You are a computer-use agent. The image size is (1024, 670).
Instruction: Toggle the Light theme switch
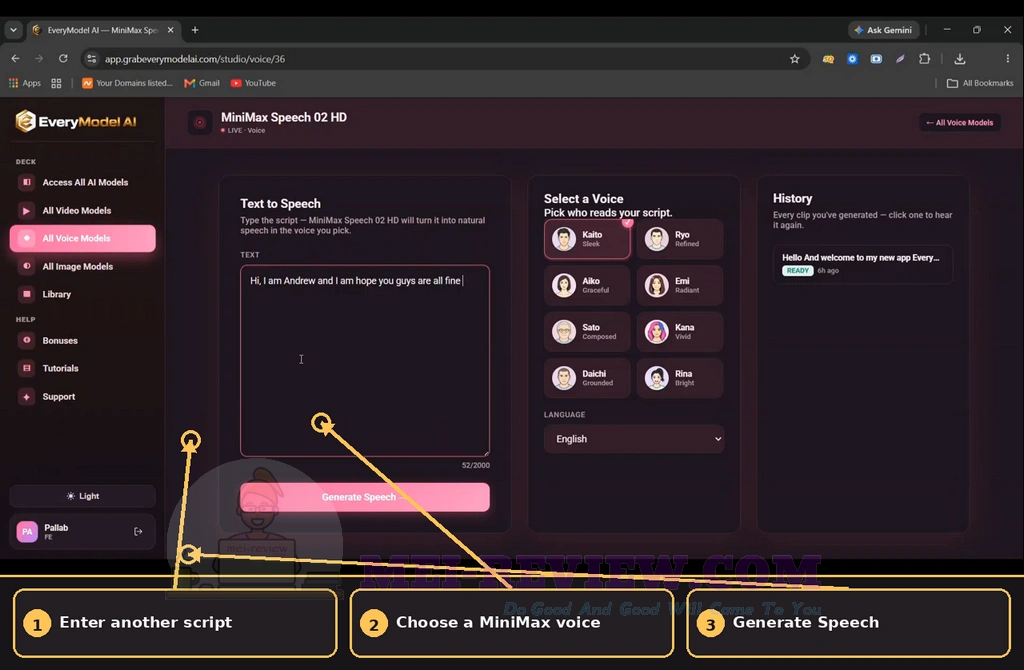pos(82,496)
